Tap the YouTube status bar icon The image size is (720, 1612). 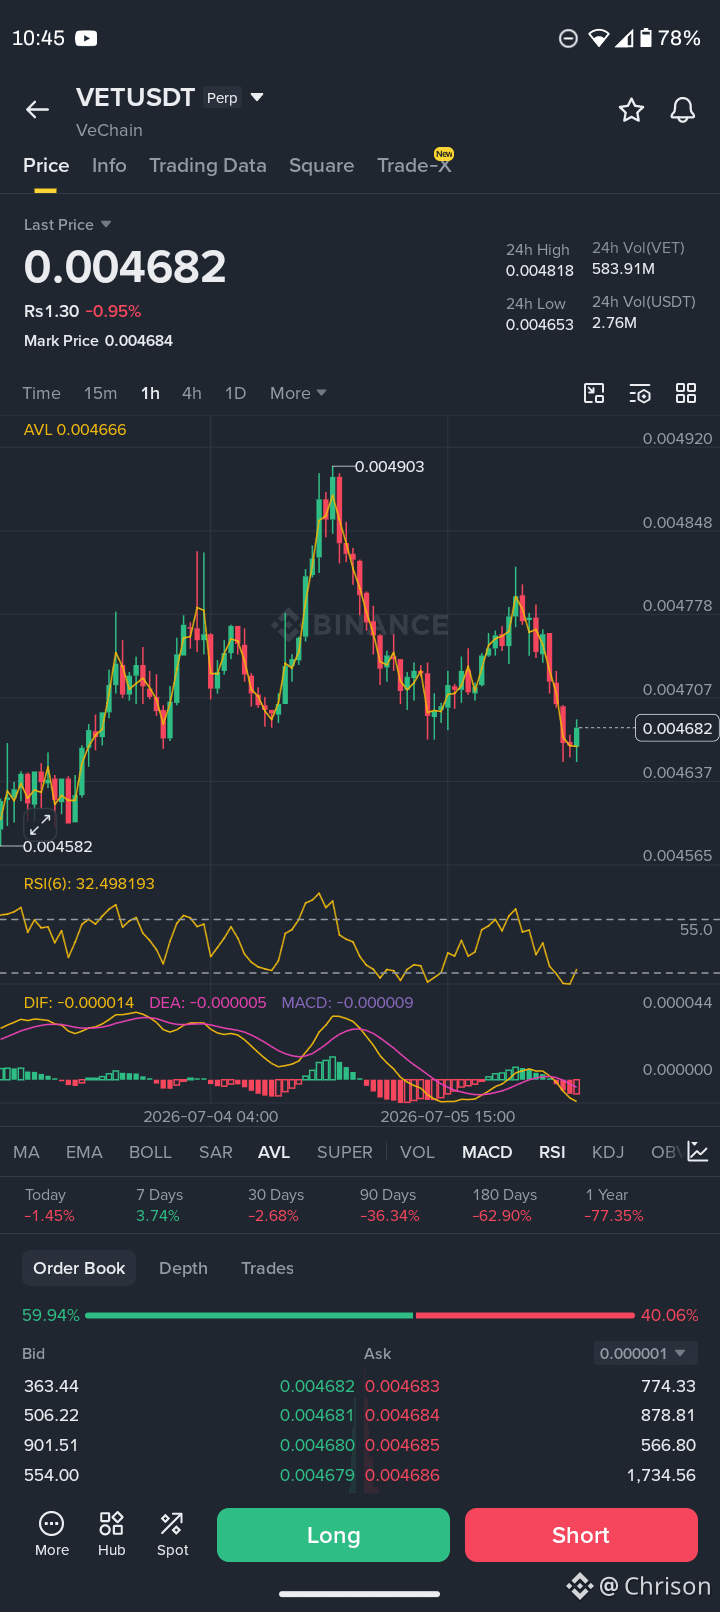(86, 38)
